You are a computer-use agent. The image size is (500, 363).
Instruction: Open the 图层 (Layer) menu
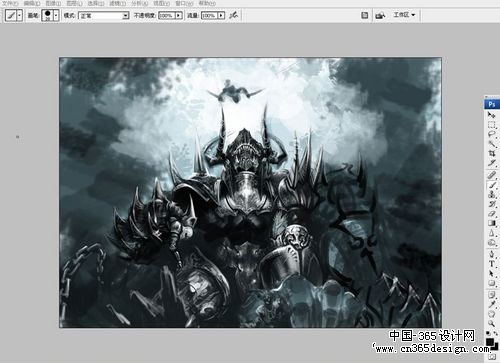pyautogui.click(x=74, y=3)
